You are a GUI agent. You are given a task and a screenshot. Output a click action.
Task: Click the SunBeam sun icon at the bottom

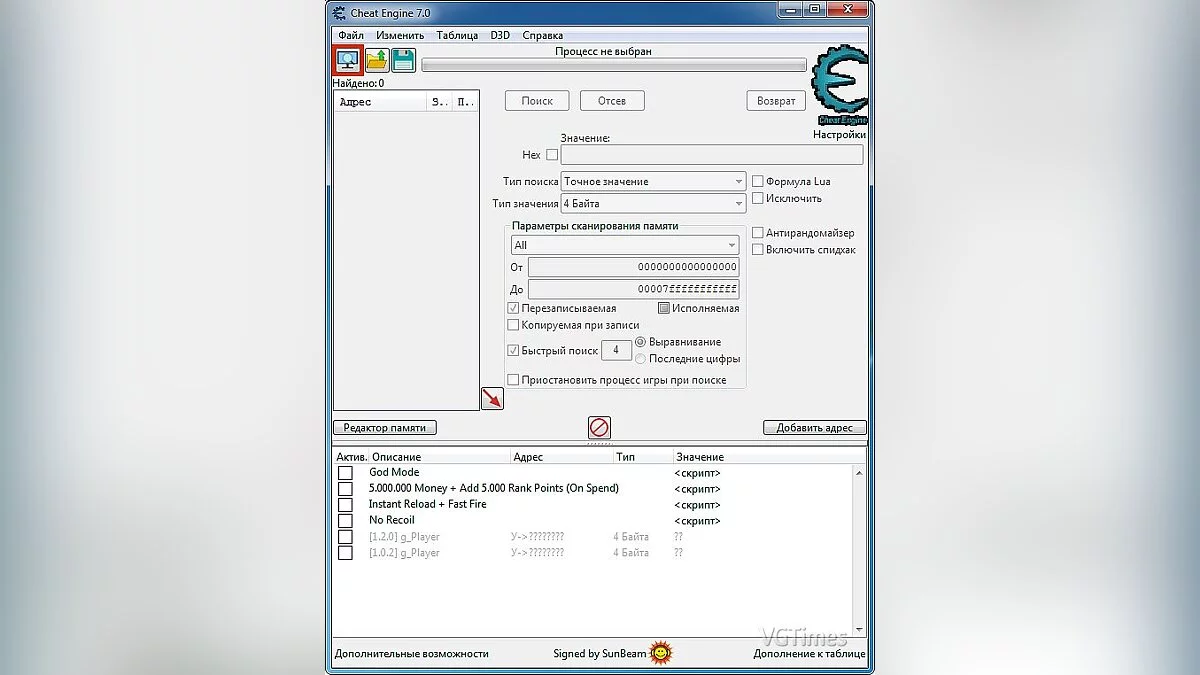tap(662, 652)
